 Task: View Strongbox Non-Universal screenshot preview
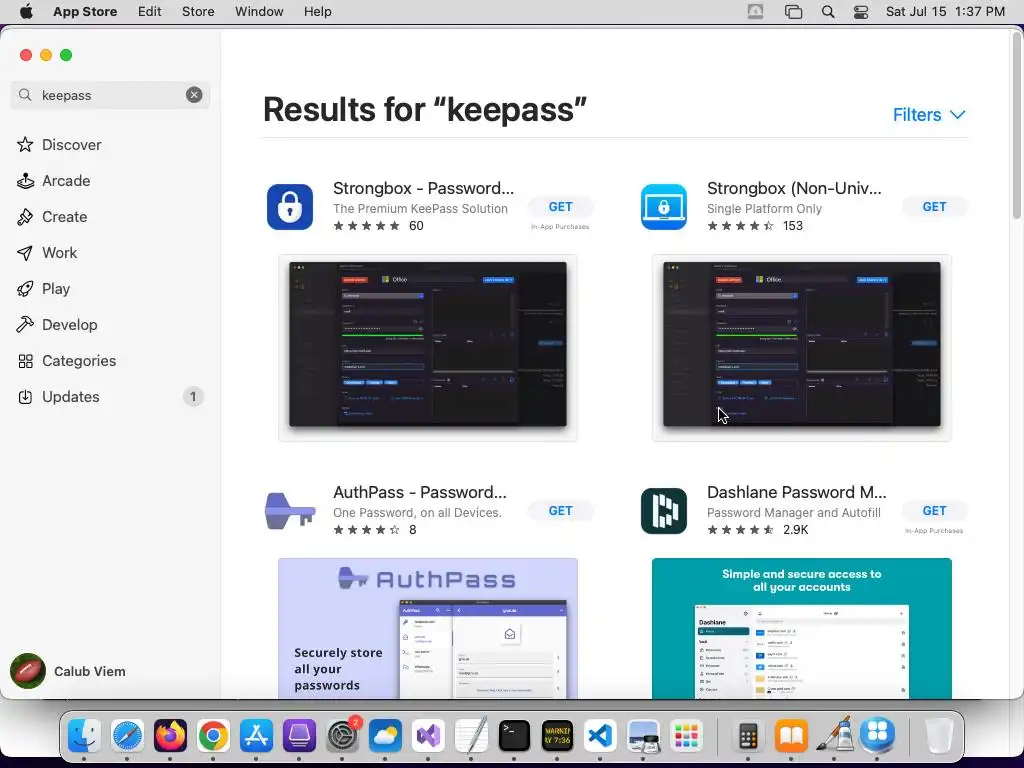802,347
